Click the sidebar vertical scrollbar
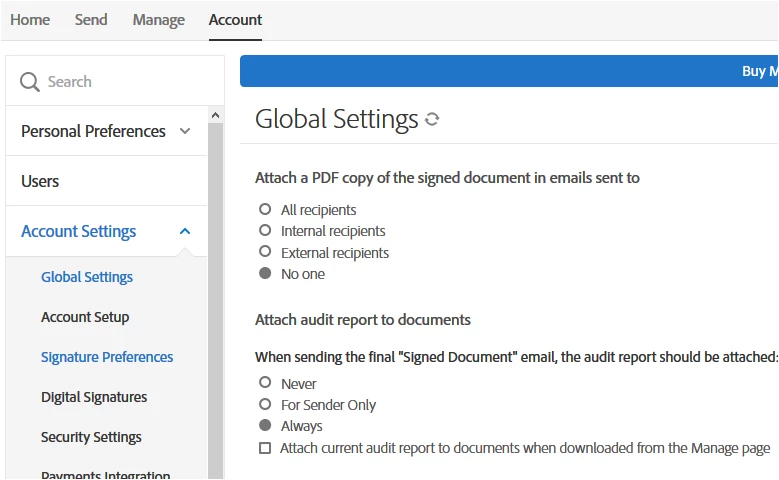The width and height of the screenshot is (779, 480). [215, 301]
